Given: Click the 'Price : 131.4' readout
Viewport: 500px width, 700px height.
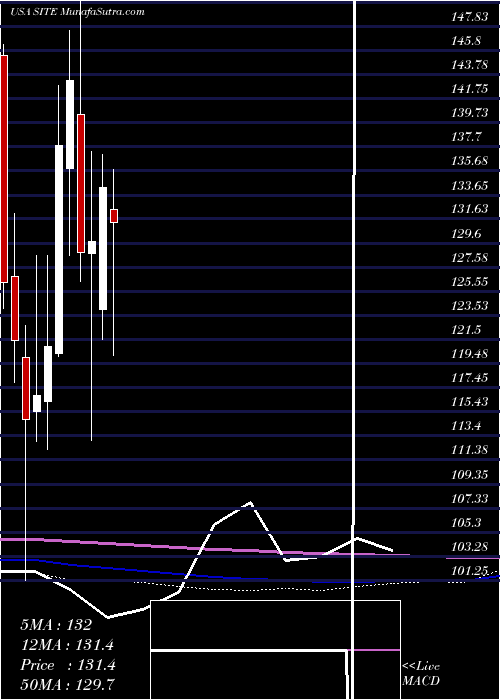Looking at the screenshot, I should [x=68, y=665].
